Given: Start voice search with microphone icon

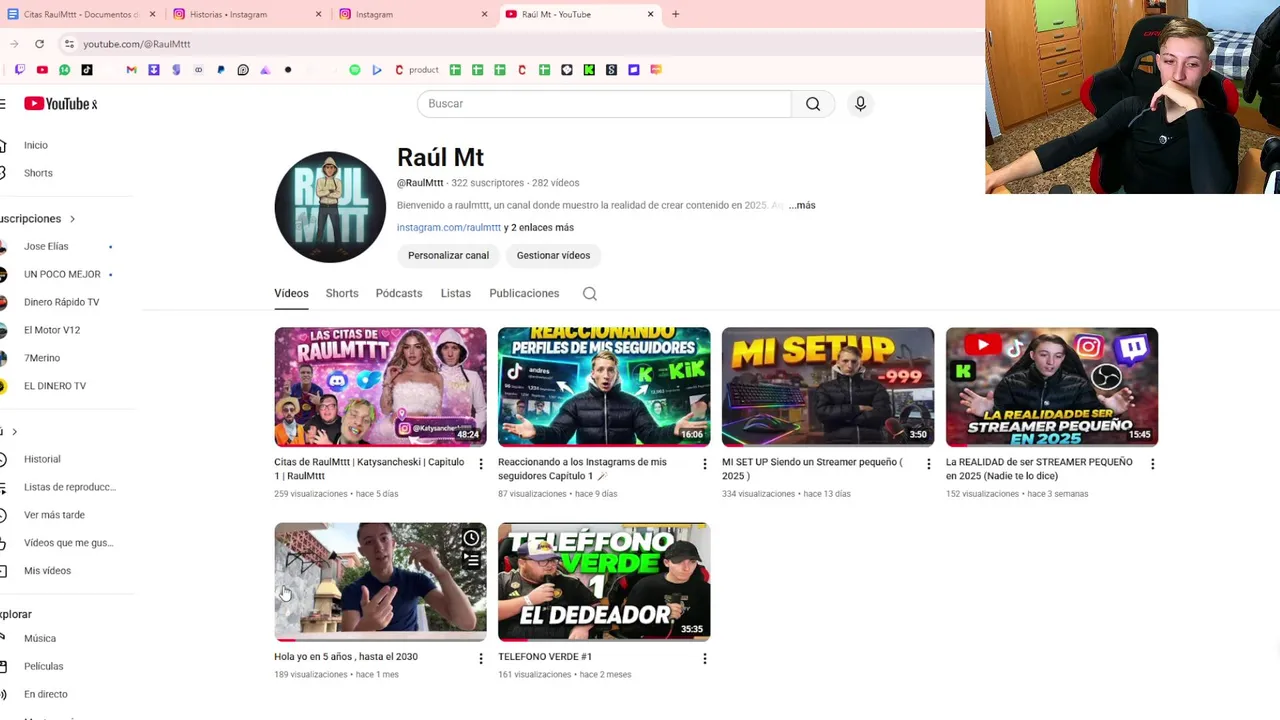Looking at the screenshot, I should pyautogui.click(x=860, y=104).
